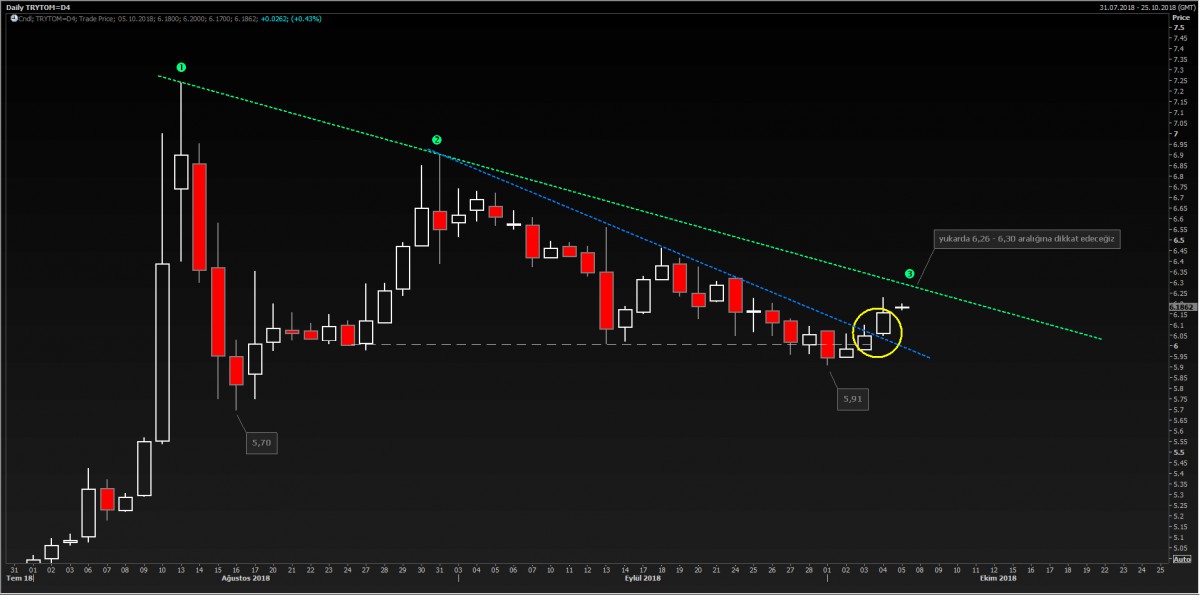The width and height of the screenshot is (1200, 595).
Task: Click the yellow circle highlighting the breakout candle
Action: pyautogui.click(x=877, y=334)
